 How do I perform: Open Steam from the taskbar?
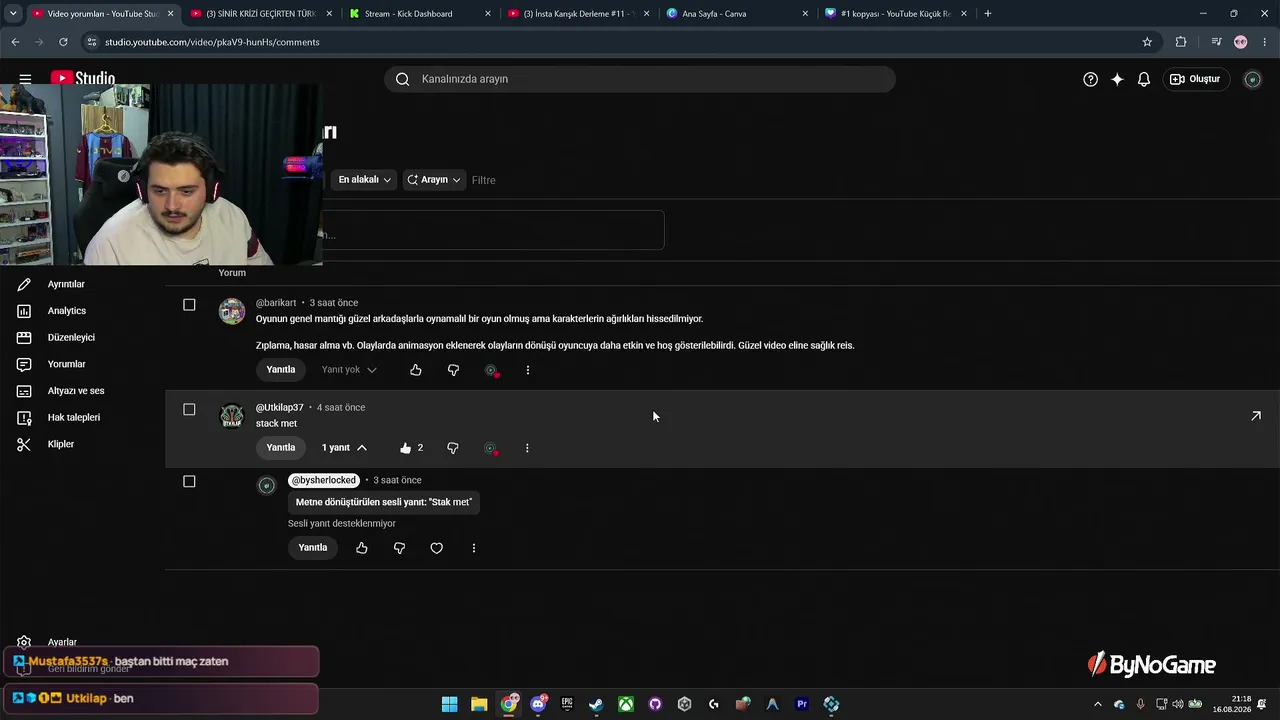596,704
